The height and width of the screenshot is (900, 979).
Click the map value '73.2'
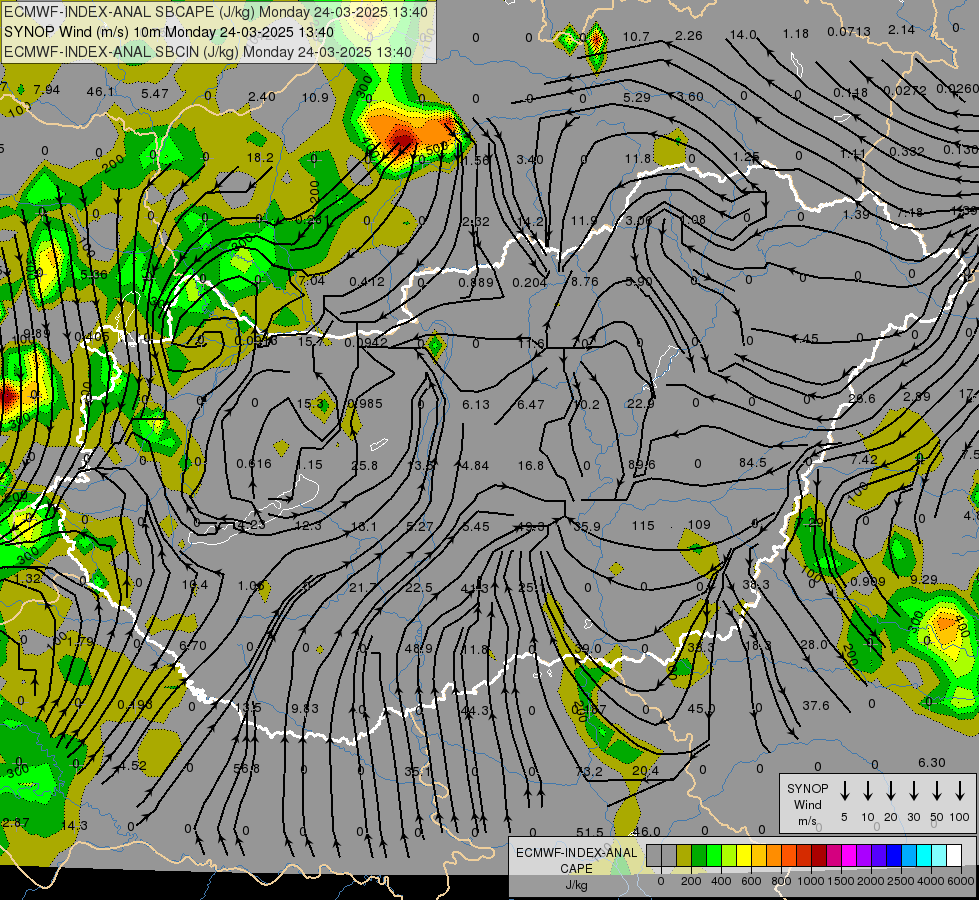pos(589,771)
